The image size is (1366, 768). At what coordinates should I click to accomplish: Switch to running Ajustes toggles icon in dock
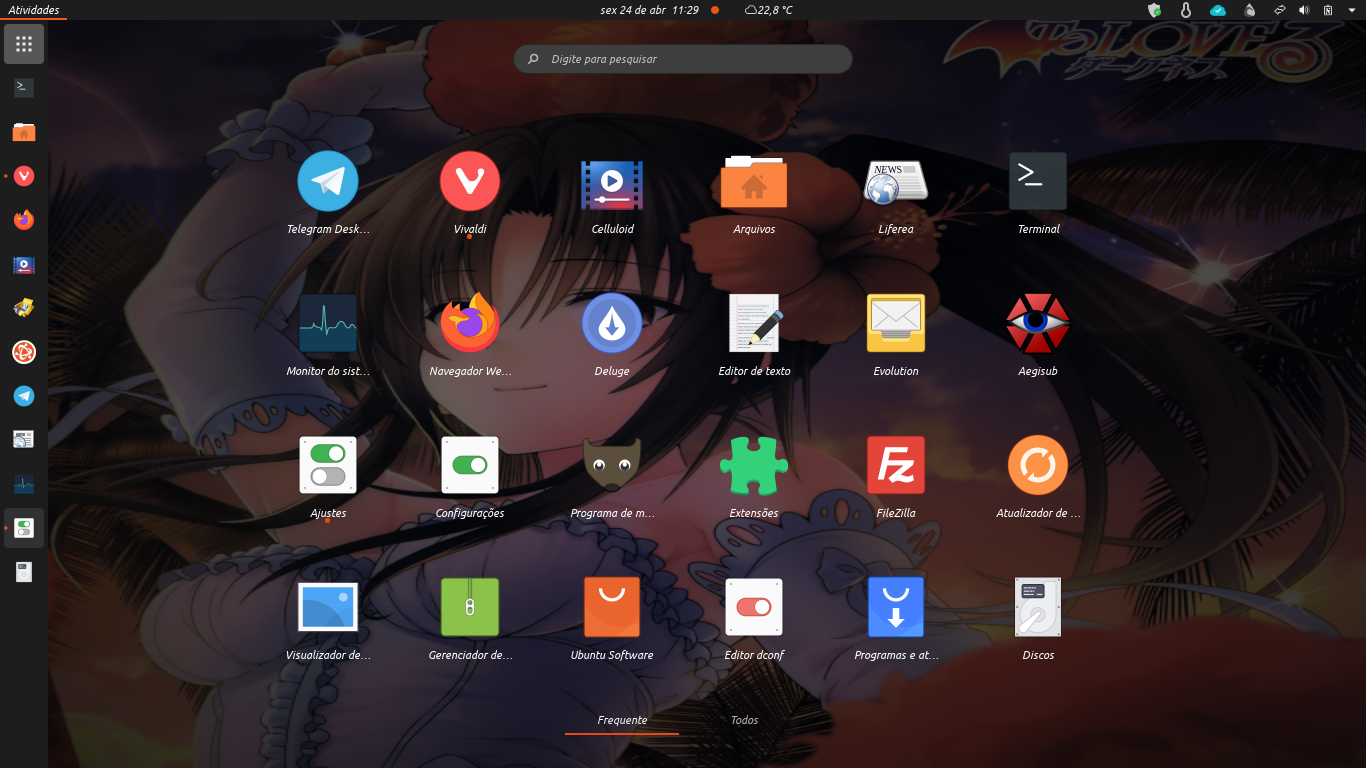pyautogui.click(x=24, y=528)
